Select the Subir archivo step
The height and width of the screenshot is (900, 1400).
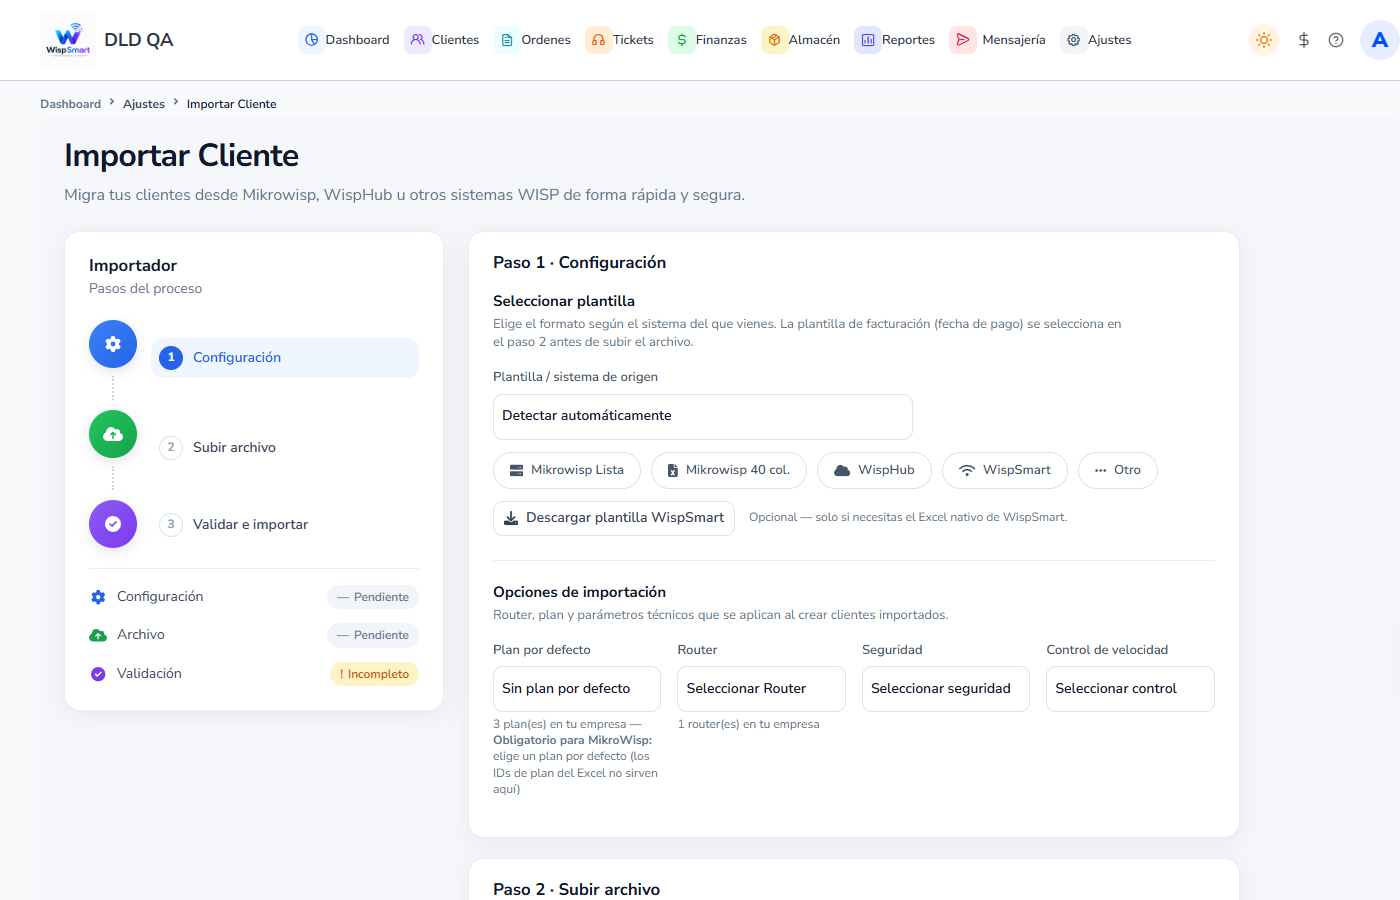[285, 447]
